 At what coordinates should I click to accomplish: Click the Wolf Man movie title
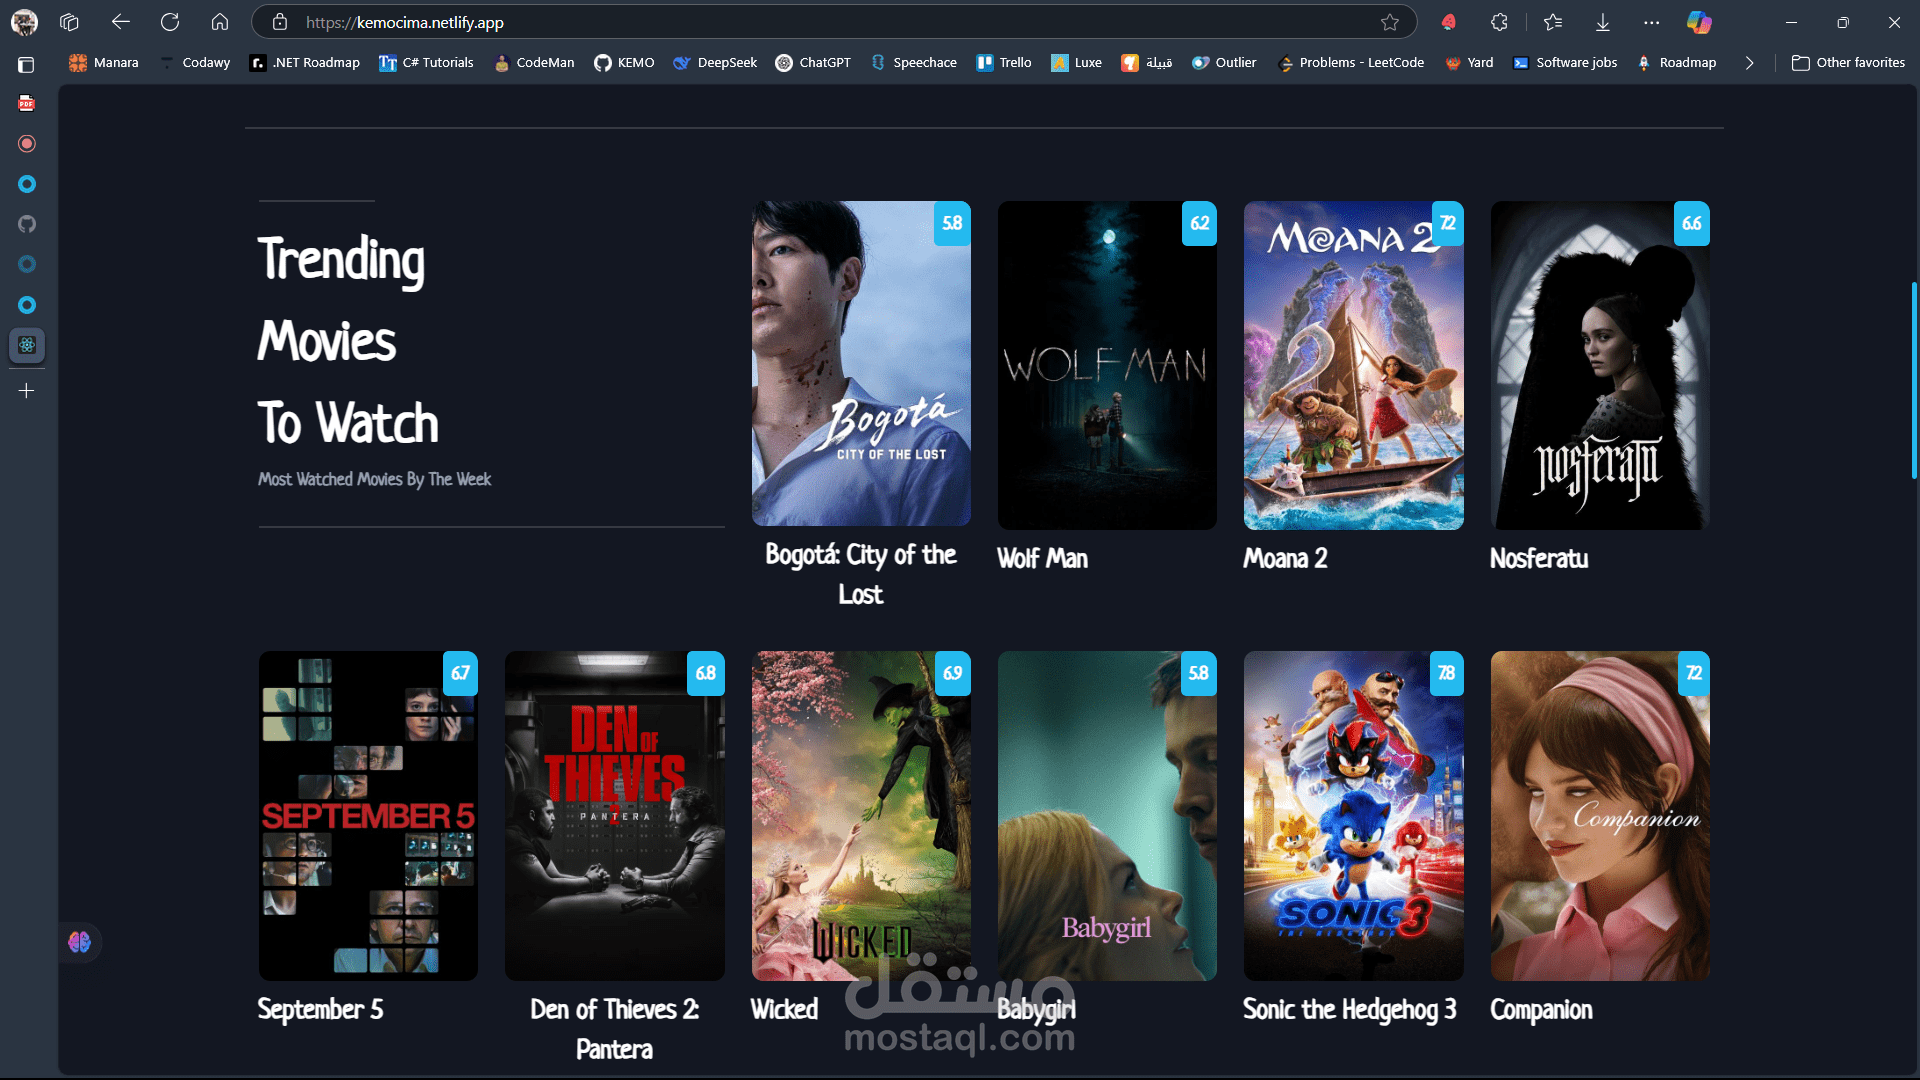1042,559
